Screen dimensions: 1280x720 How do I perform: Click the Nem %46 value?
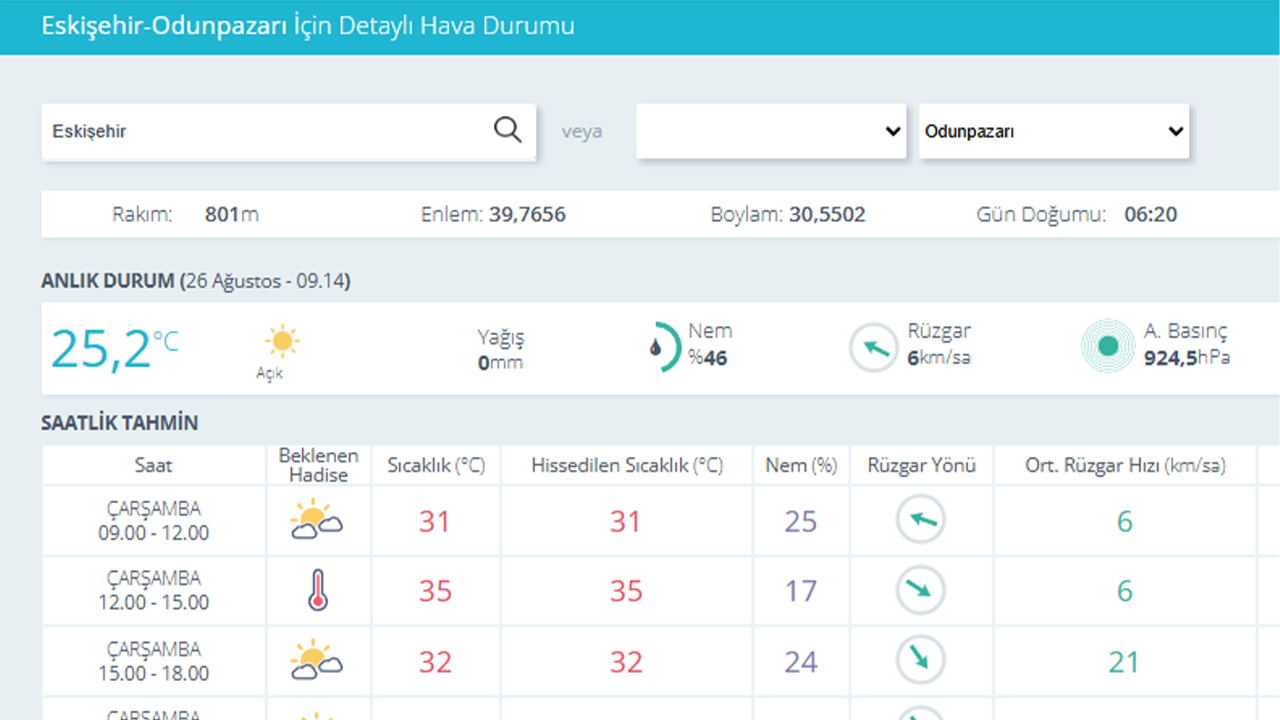(x=707, y=357)
